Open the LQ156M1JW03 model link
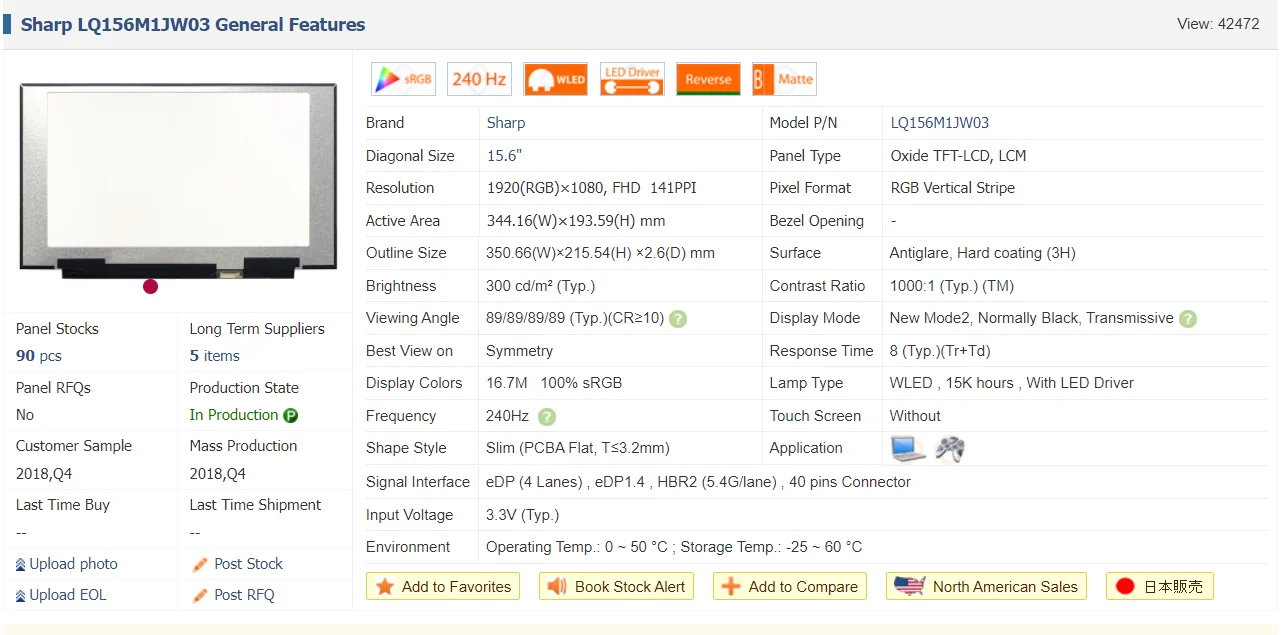1286x635 pixels. click(939, 123)
